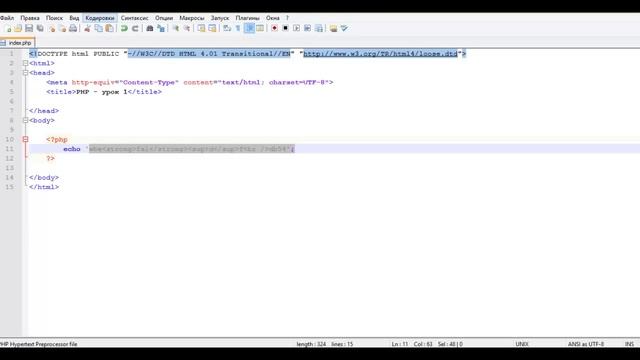640x360 pixels.
Task: Stop macro recording with black square icon
Action: 285,28
